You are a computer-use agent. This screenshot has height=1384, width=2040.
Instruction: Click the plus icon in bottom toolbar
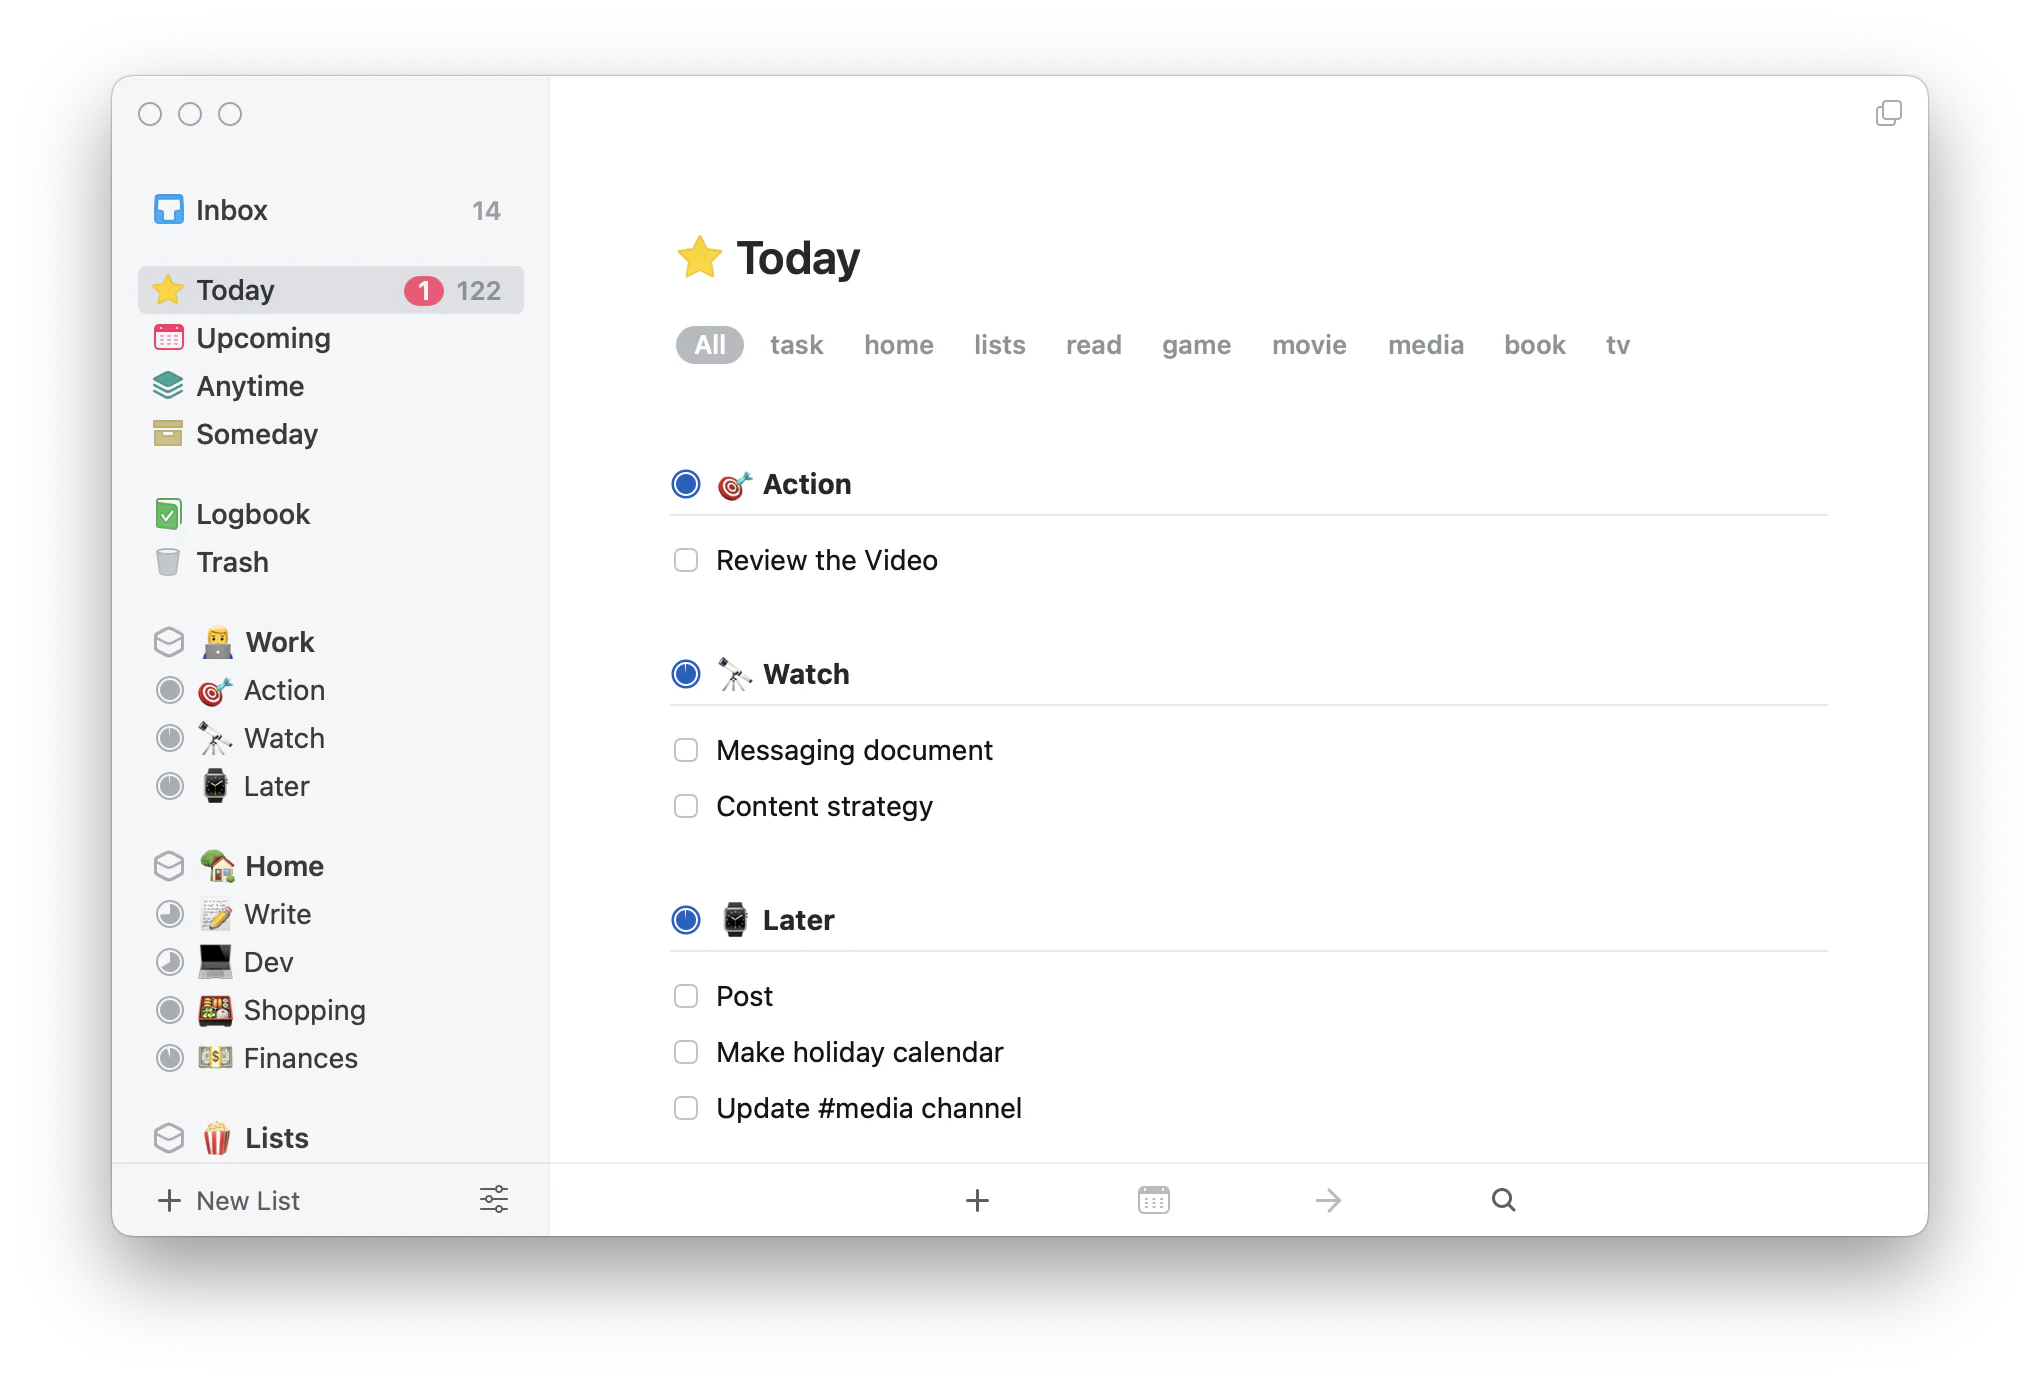pyautogui.click(x=977, y=1200)
